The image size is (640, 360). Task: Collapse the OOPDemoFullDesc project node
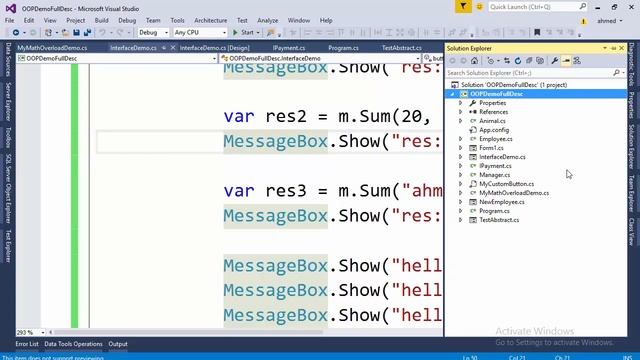tap(452, 94)
